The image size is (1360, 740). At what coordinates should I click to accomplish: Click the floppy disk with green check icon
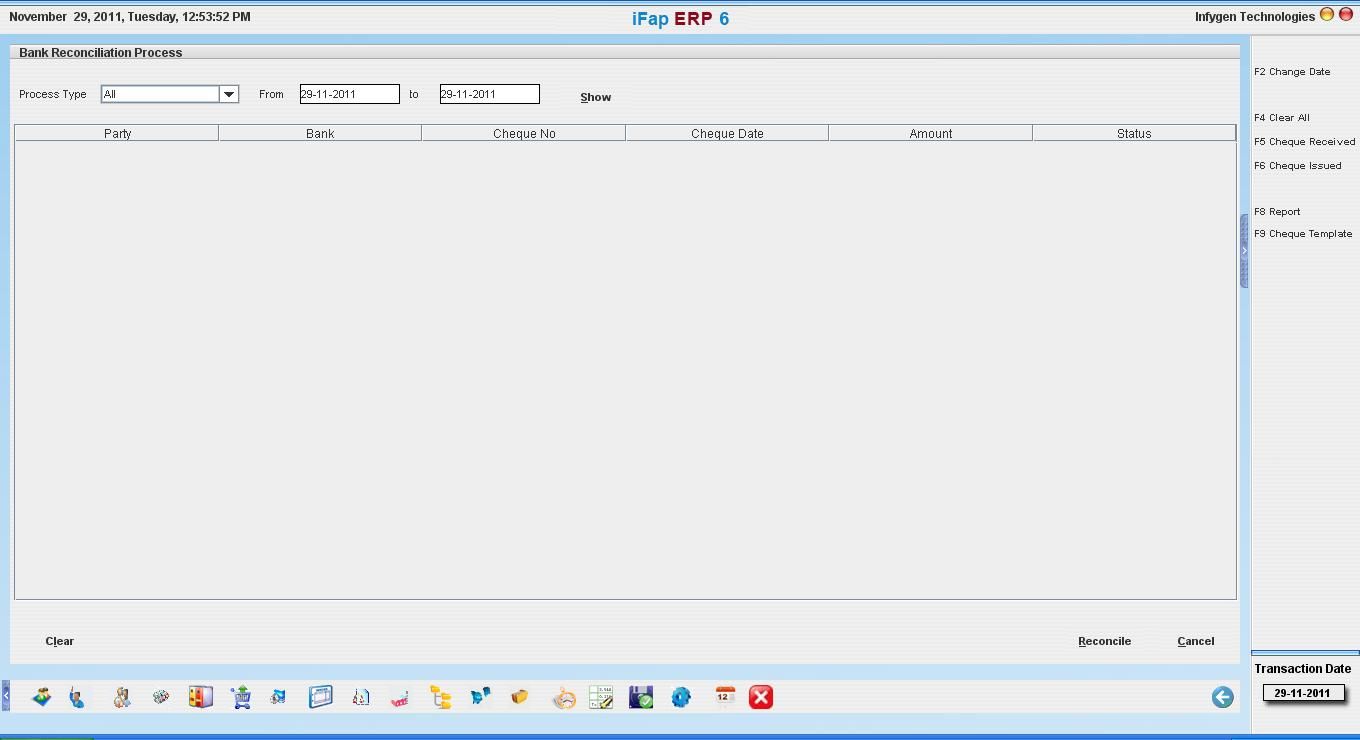click(641, 697)
